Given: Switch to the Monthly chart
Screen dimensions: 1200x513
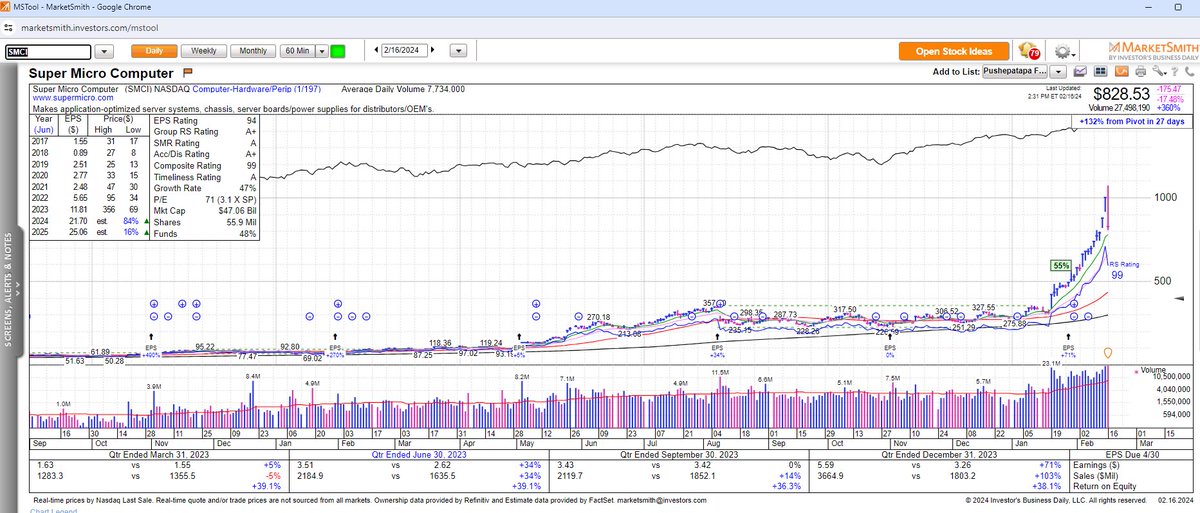Looking at the screenshot, I should coord(253,50).
